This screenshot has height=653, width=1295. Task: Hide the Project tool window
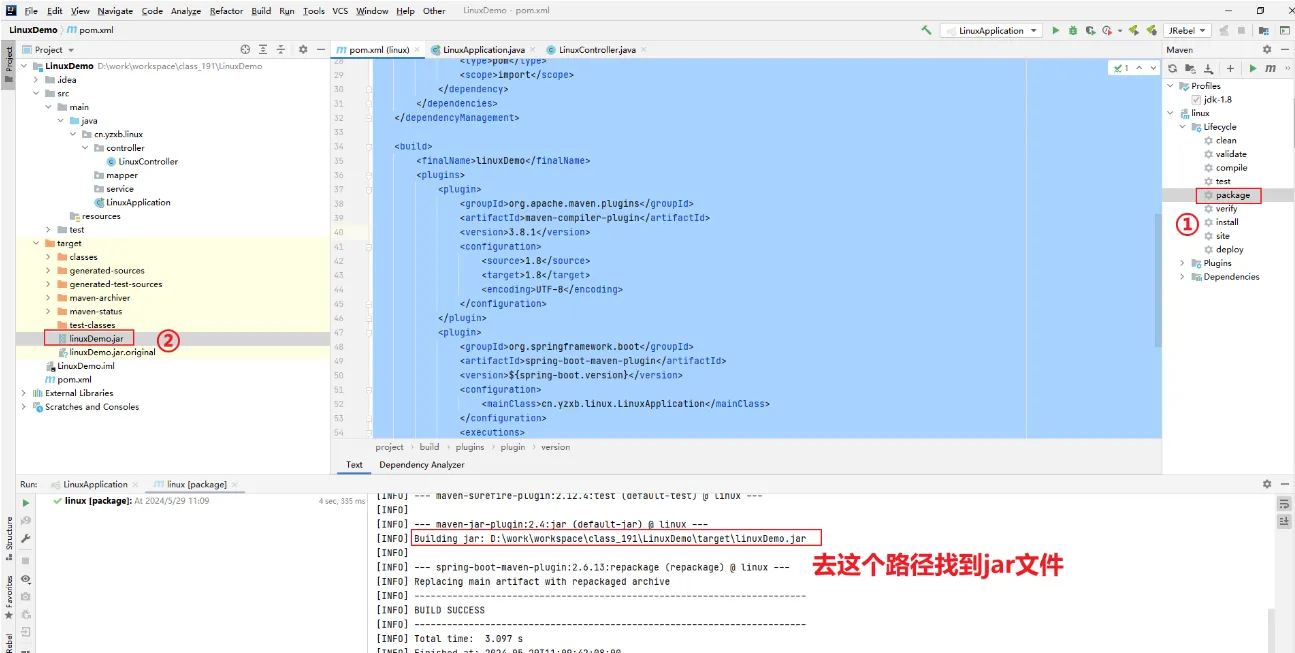(x=320, y=49)
